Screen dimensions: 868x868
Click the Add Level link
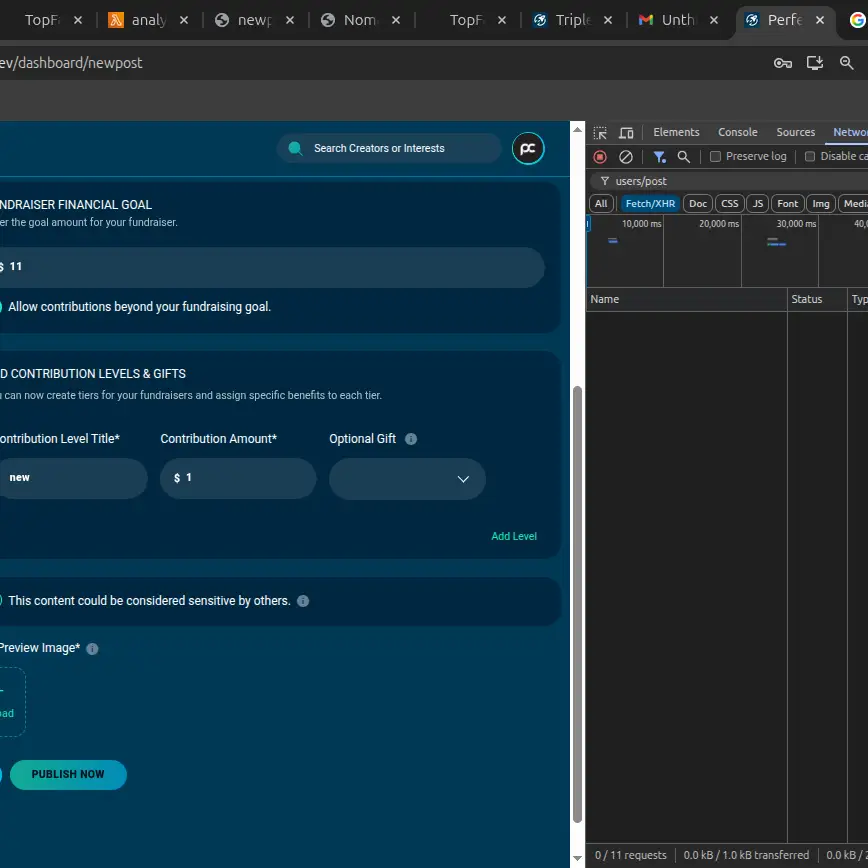[514, 537]
